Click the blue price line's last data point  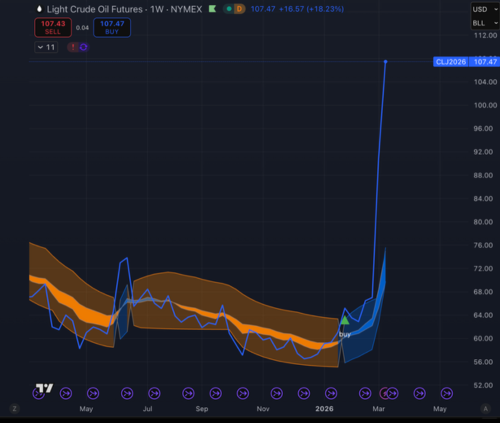click(385, 62)
